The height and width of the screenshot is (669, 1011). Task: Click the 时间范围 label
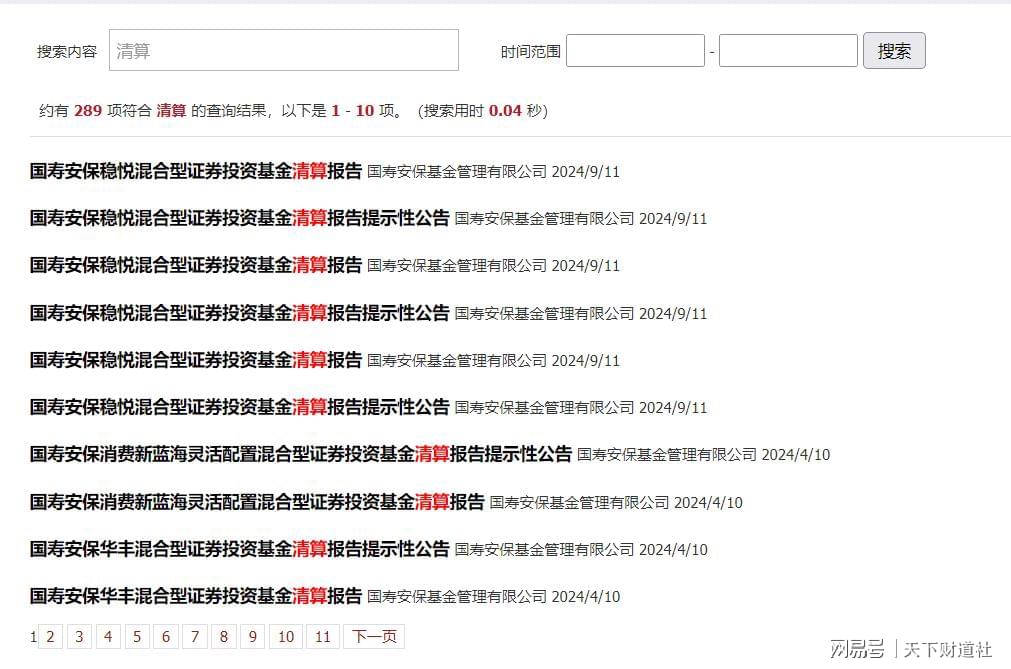pos(531,52)
